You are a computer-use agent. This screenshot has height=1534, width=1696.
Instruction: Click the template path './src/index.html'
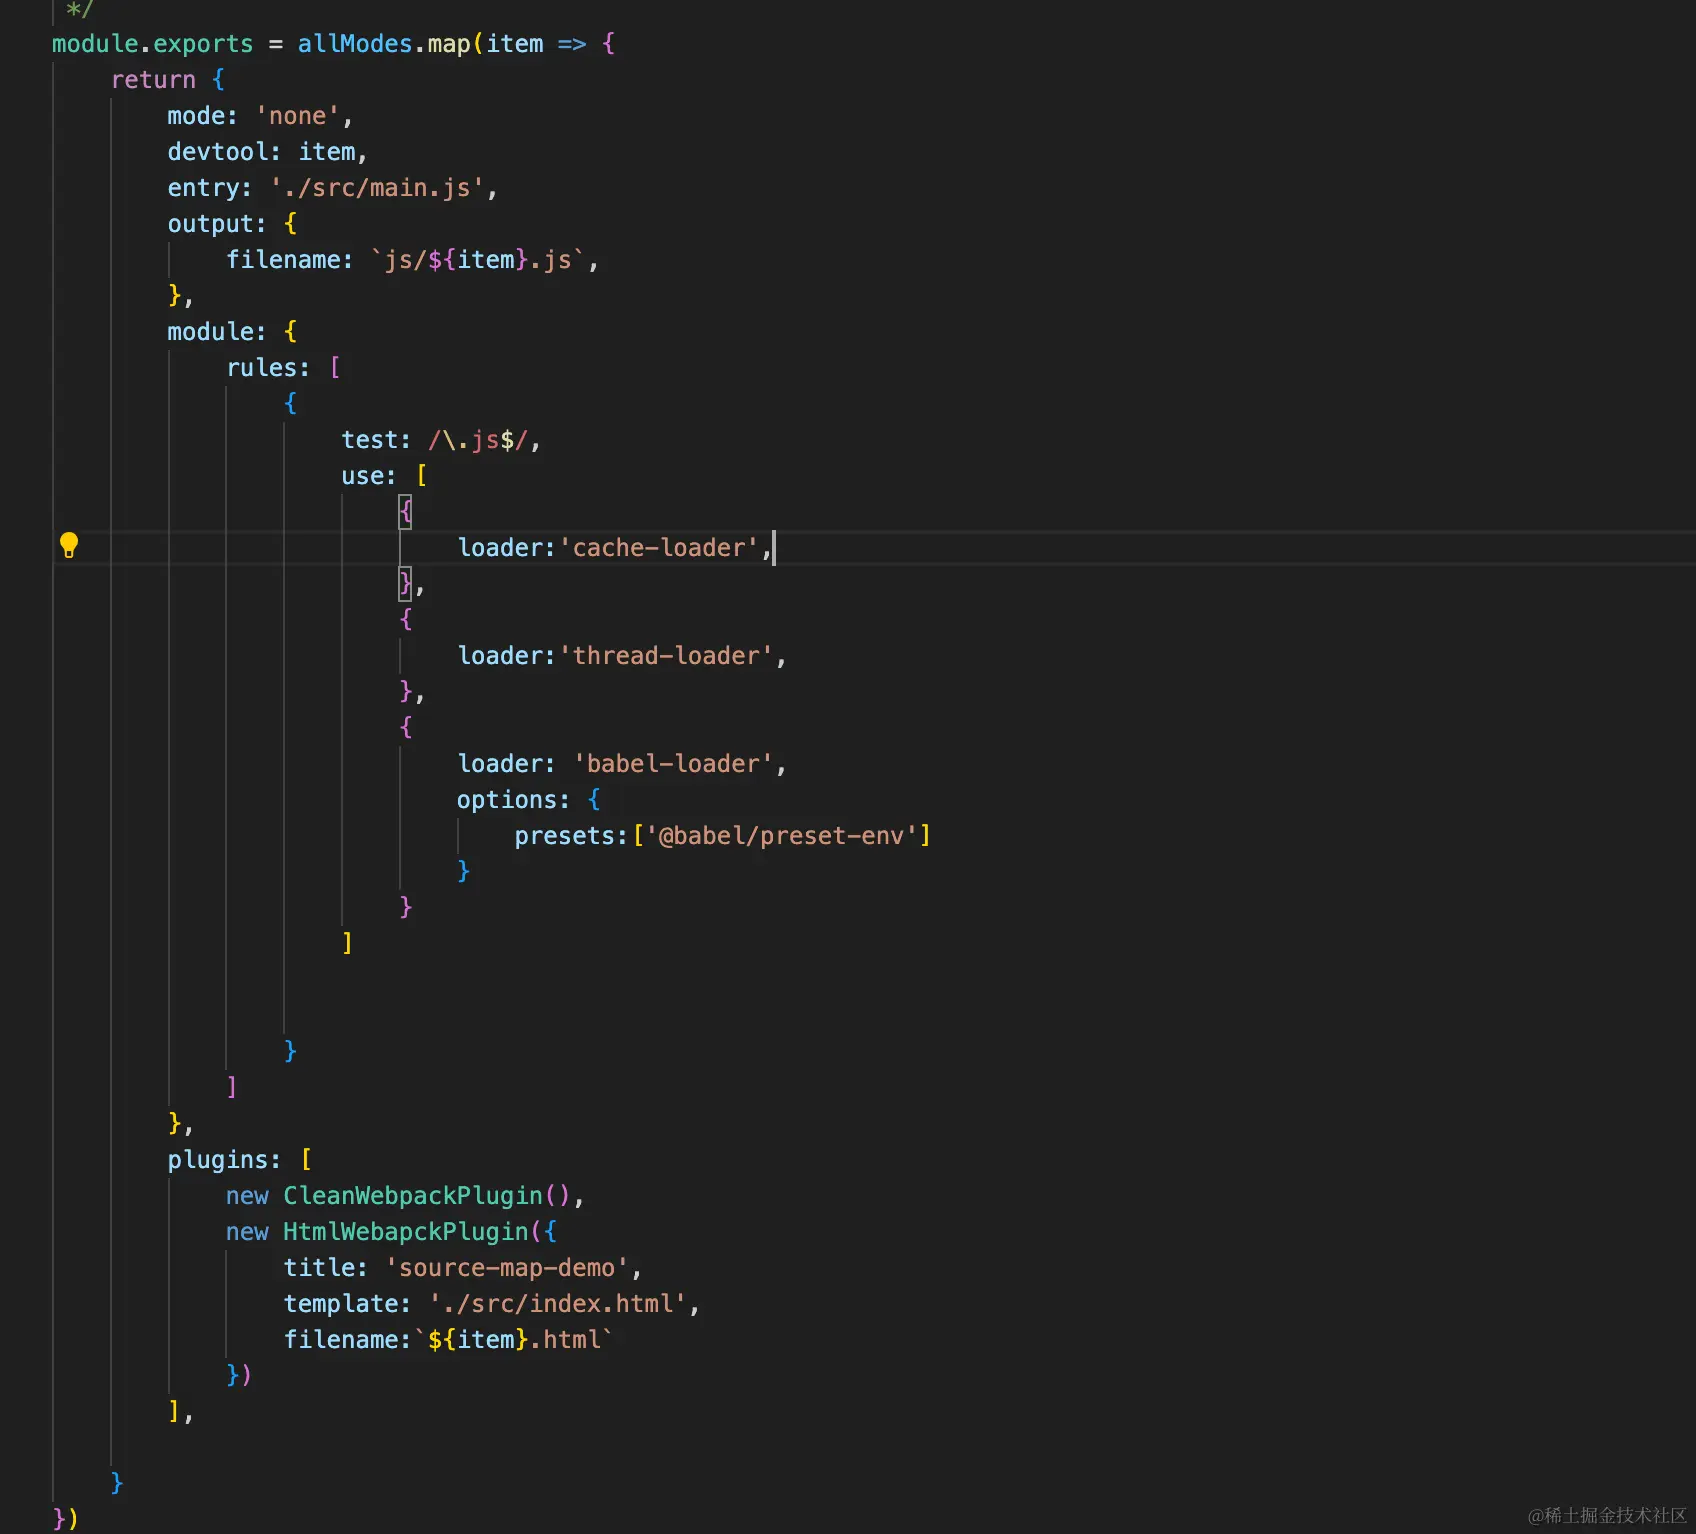(x=558, y=1304)
